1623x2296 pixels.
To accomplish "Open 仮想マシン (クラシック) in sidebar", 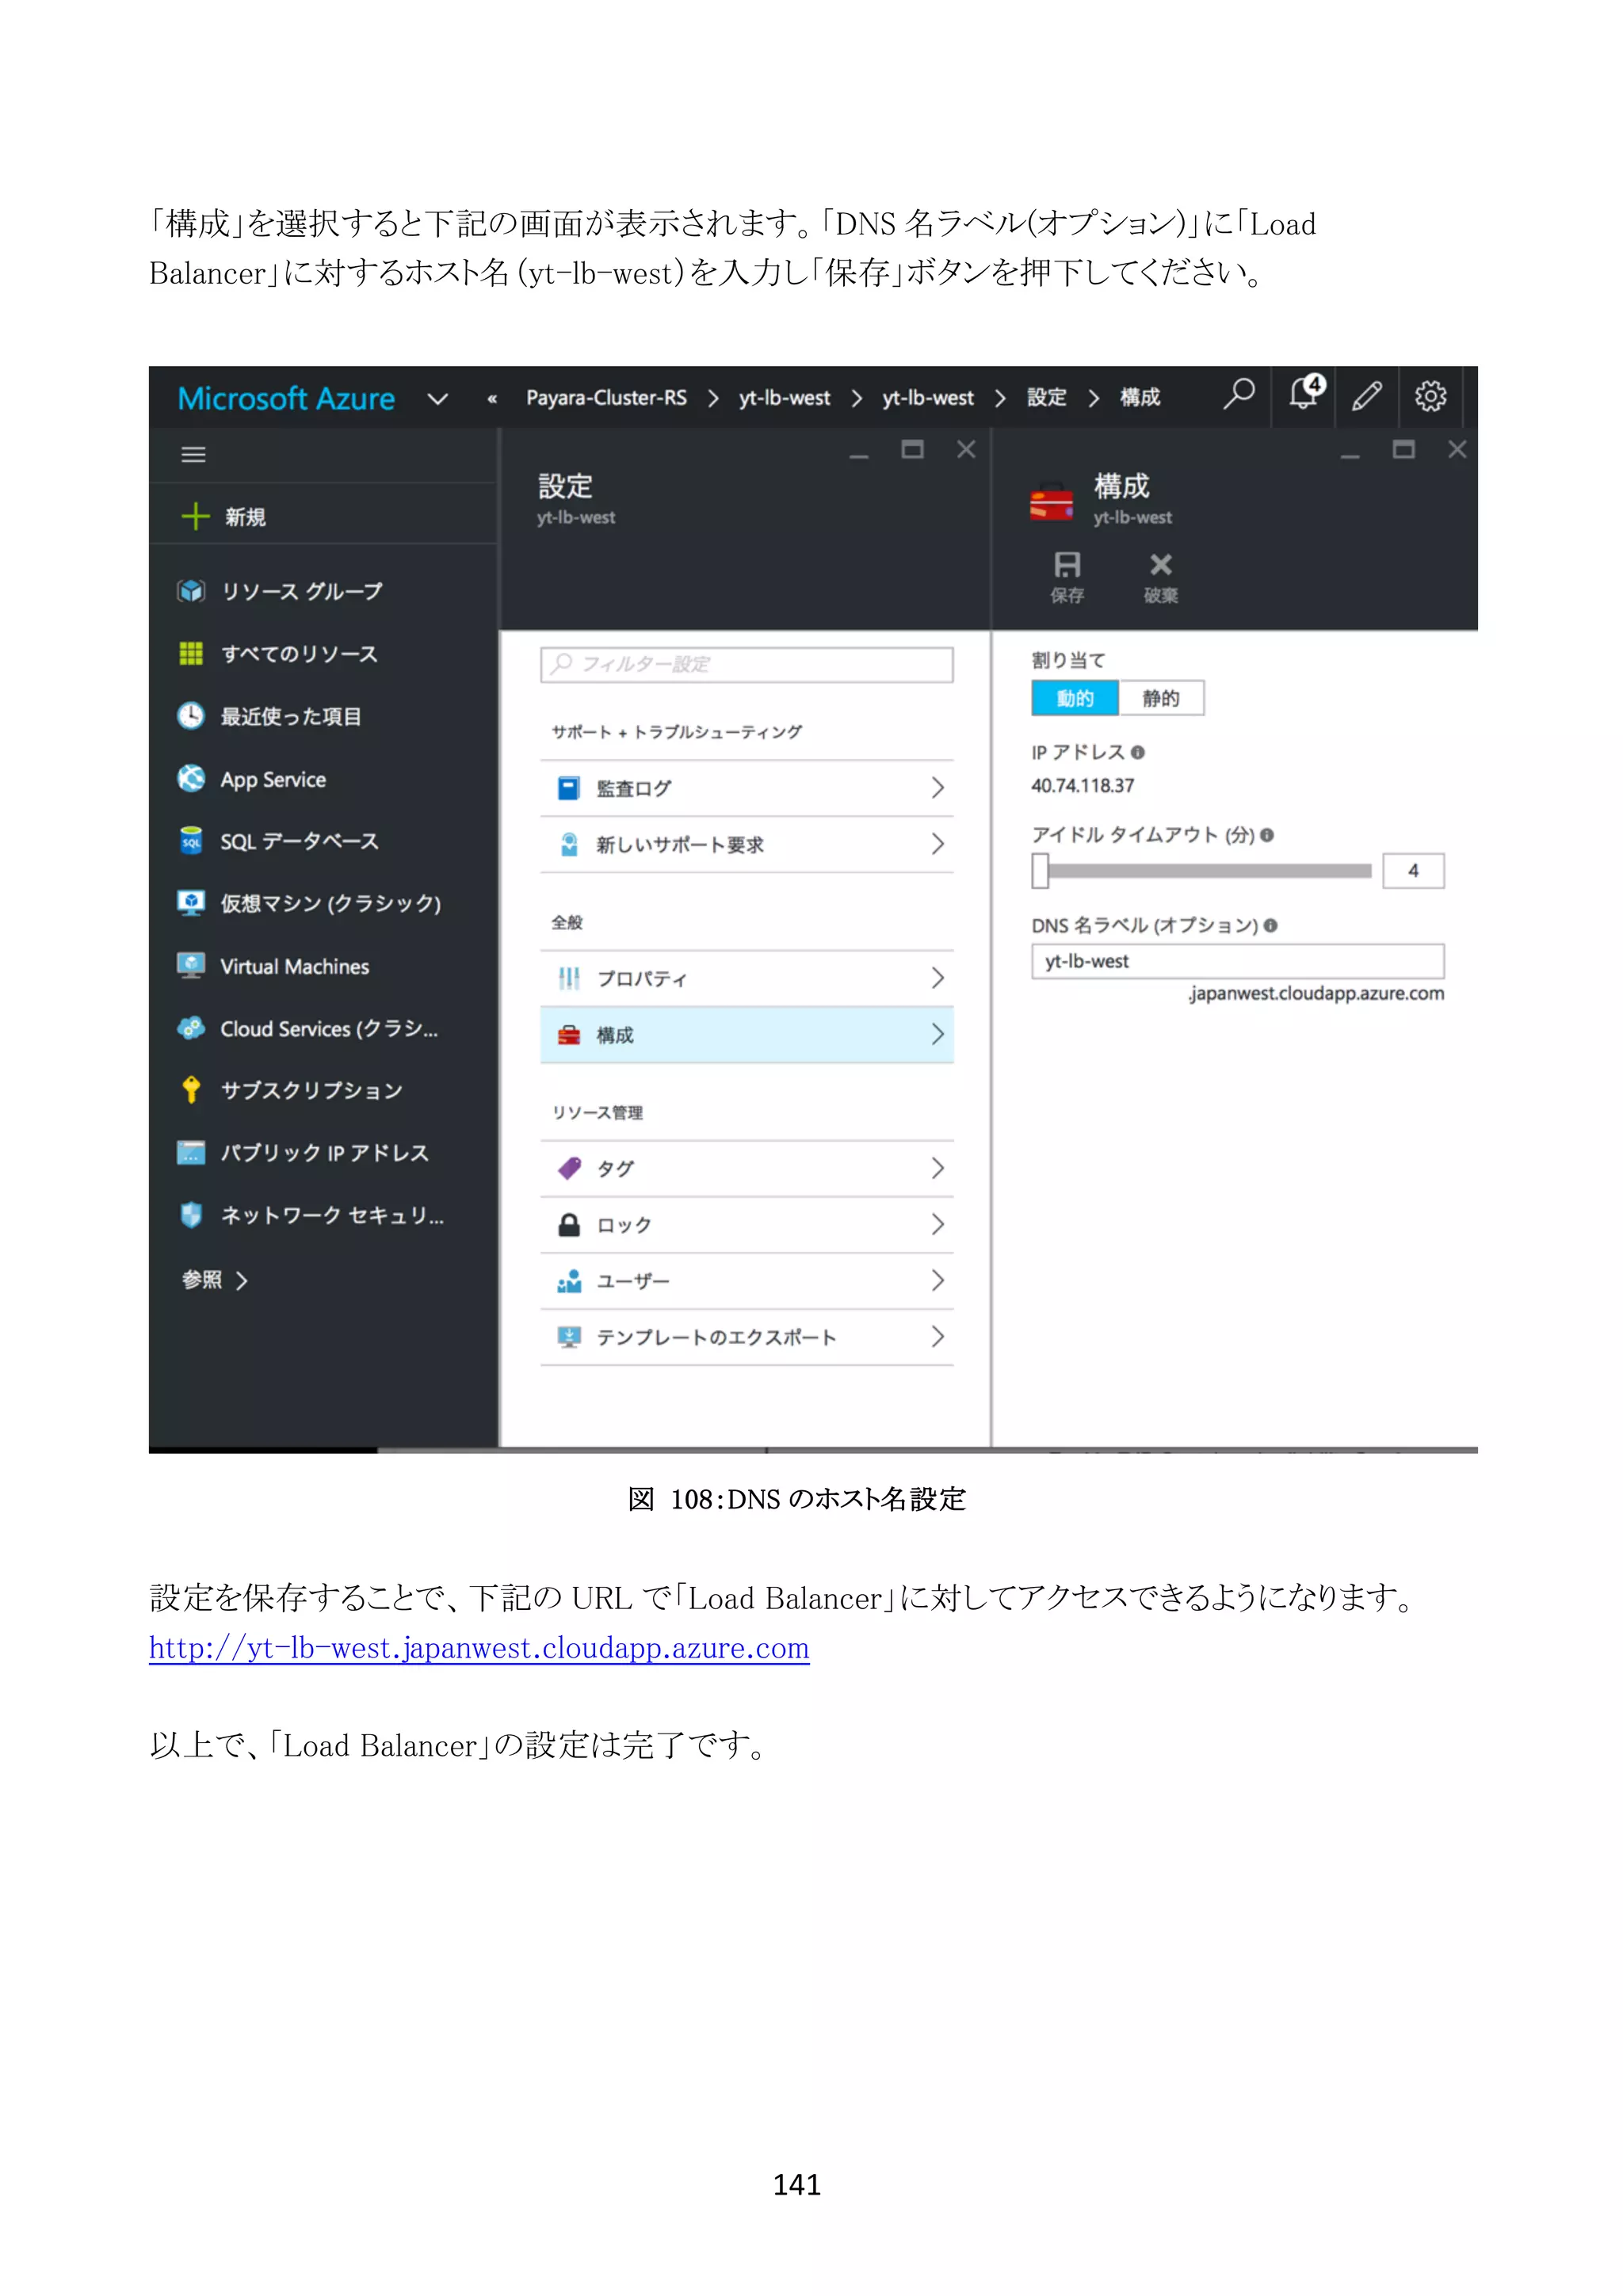I will (309, 903).
